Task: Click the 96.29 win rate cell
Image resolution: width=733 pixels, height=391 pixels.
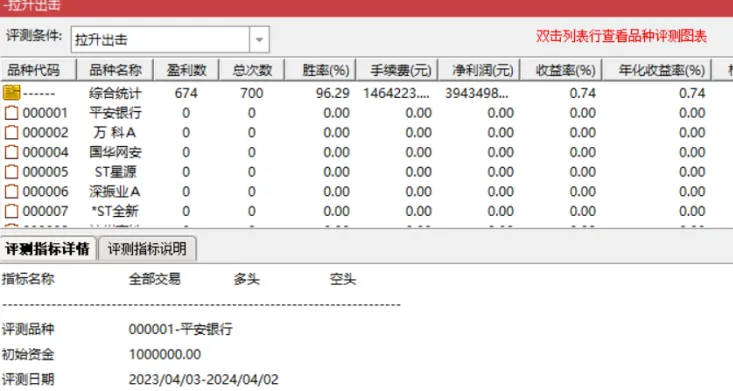Action: (x=332, y=93)
